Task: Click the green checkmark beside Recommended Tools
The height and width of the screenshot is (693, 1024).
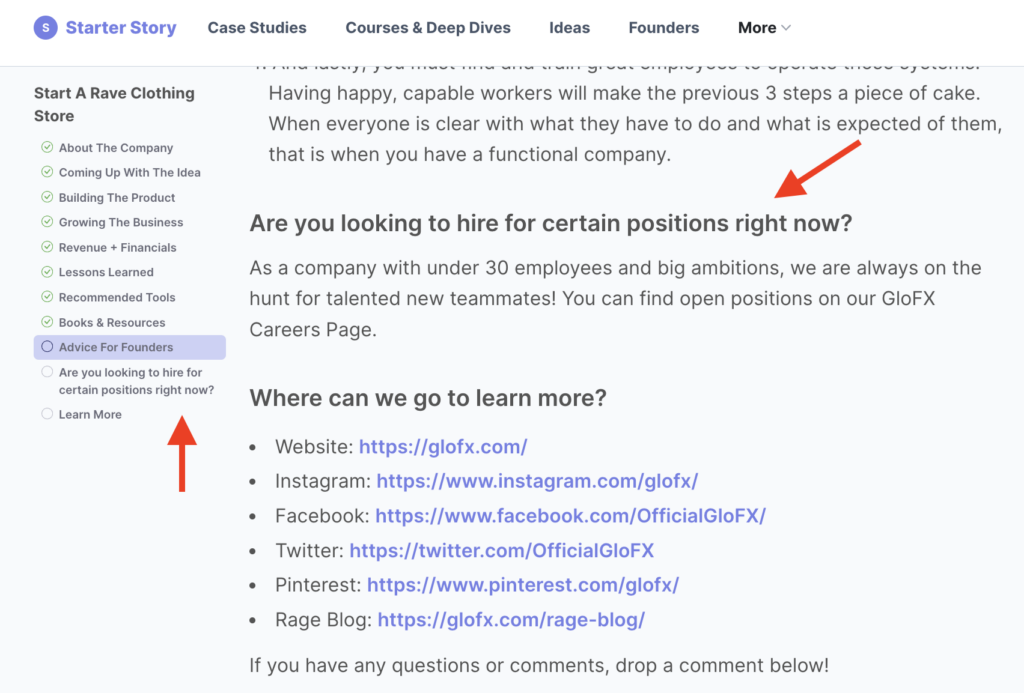Action: pos(47,297)
